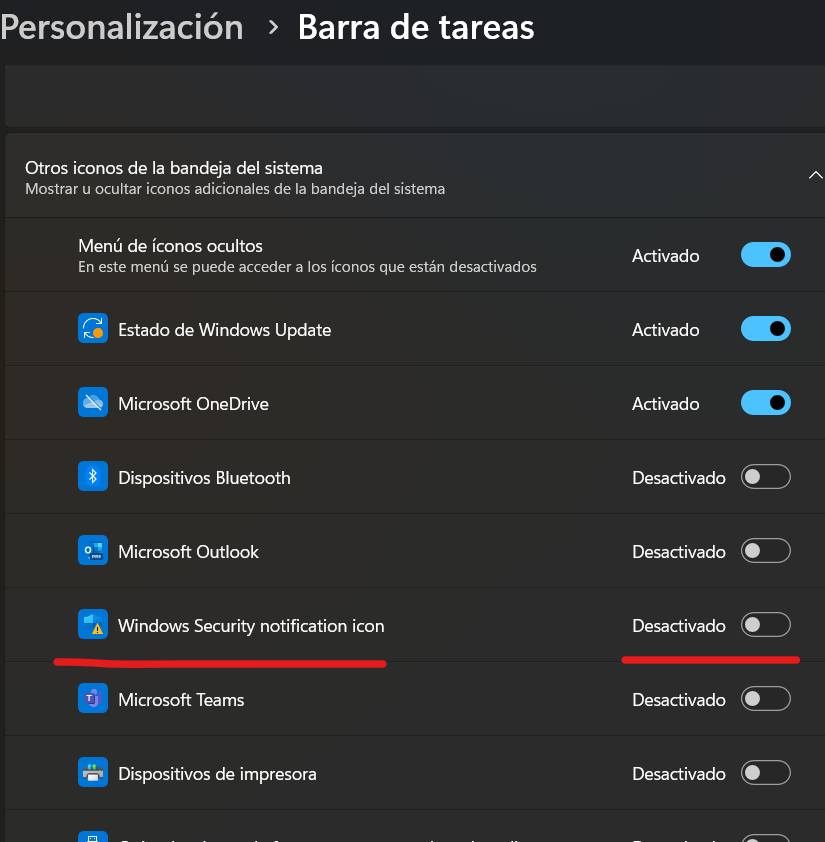
Task: Click the Microsoft Outlook icon
Action: tap(93, 551)
